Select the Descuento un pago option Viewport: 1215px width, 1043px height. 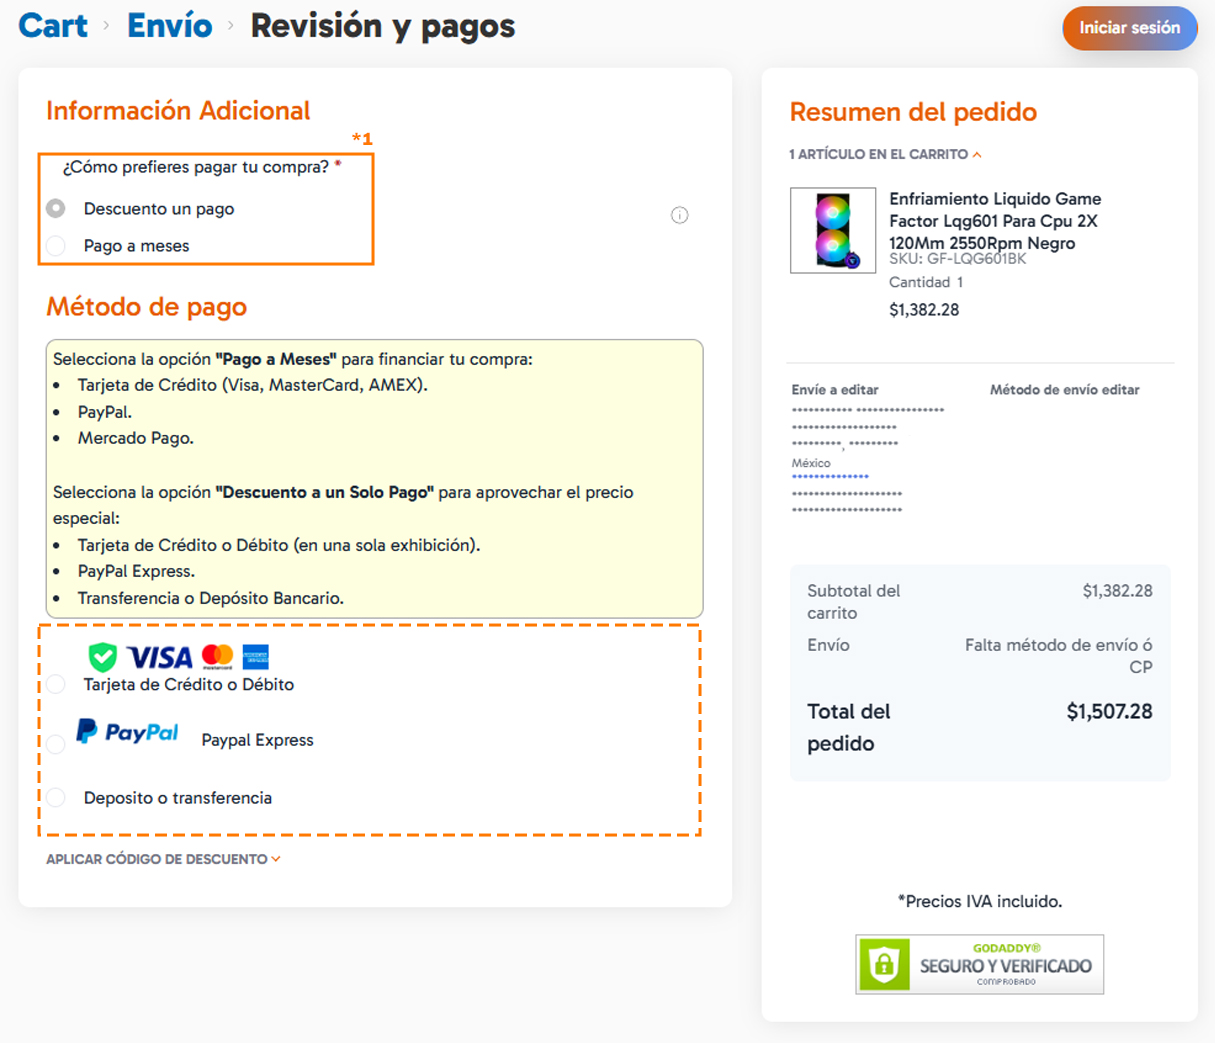click(x=56, y=208)
